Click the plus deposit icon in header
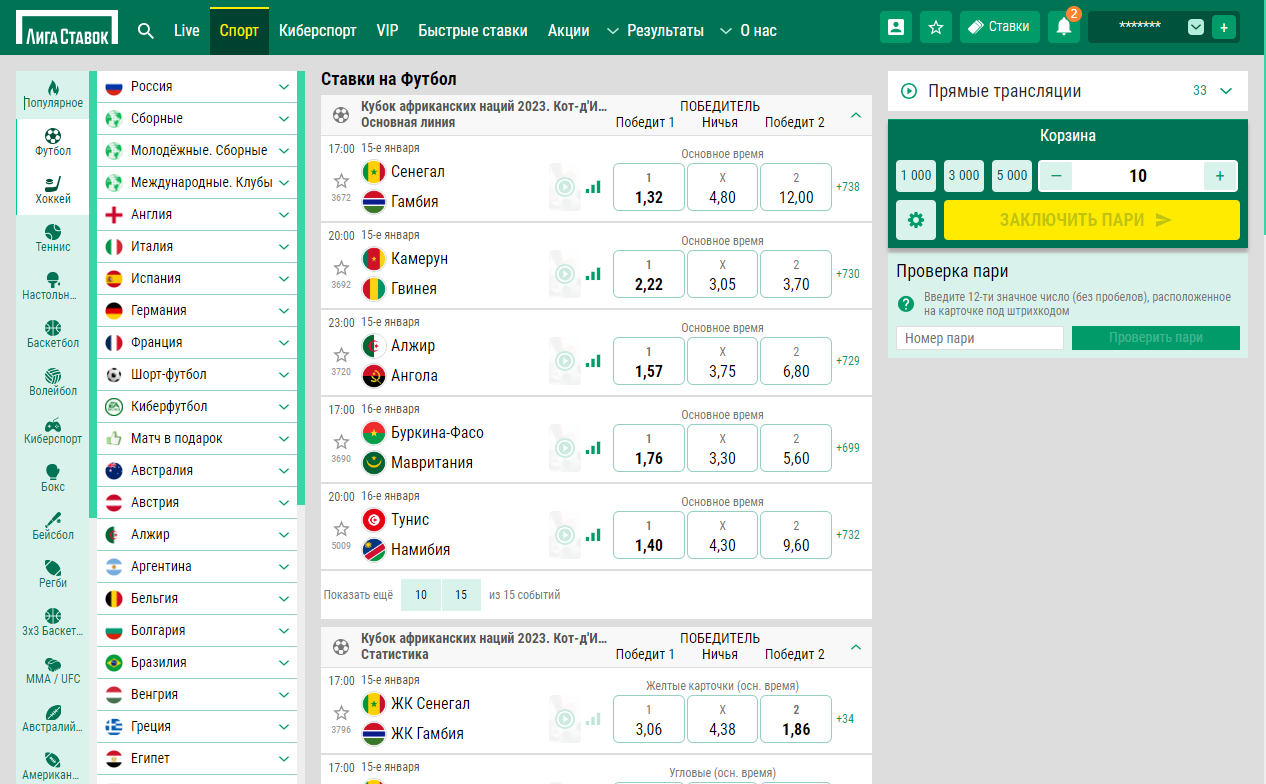 1223,27
